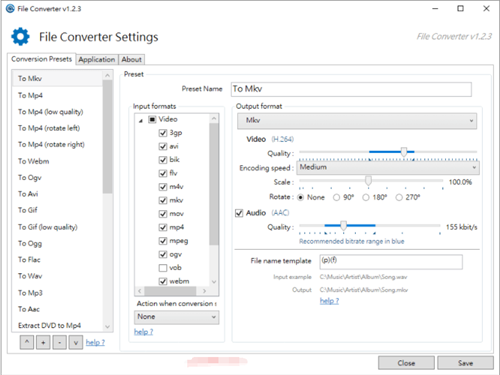Uncheck the flv input format
Screen dimensions: 500x375
click(x=163, y=173)
